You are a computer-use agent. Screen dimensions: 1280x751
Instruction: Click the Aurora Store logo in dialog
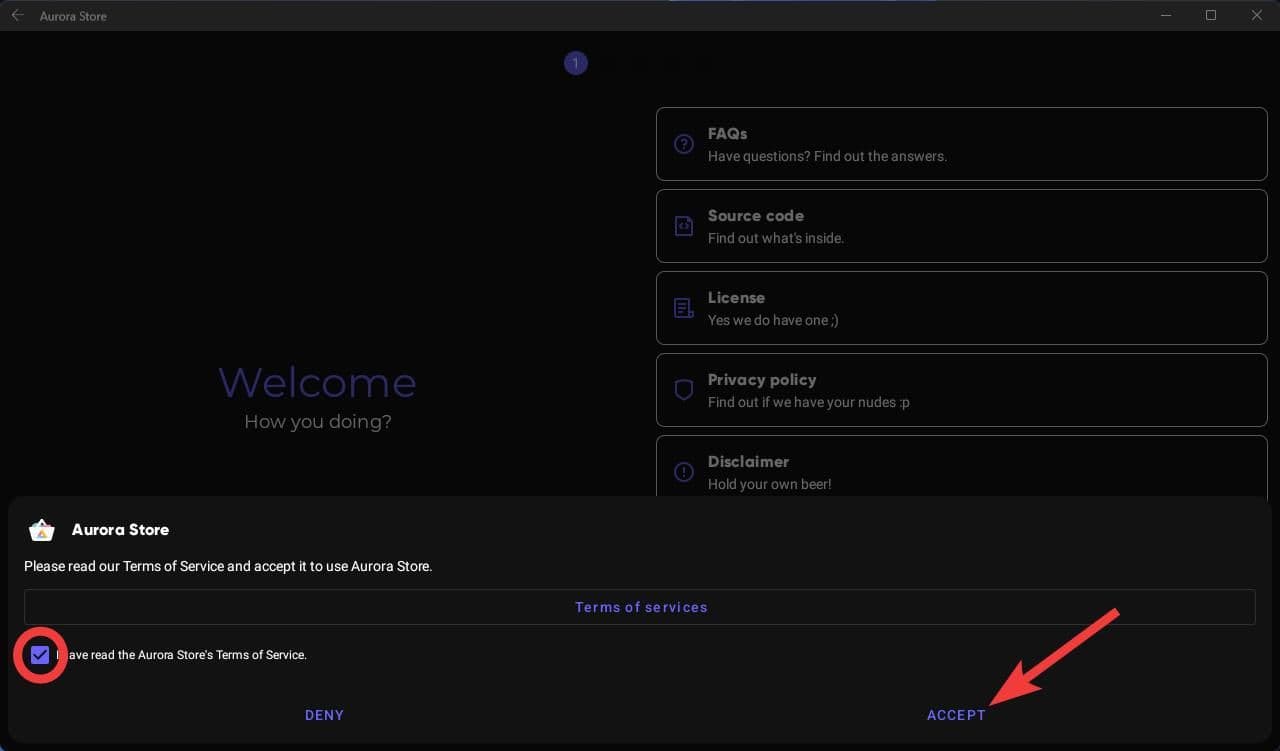coord(42,530)
